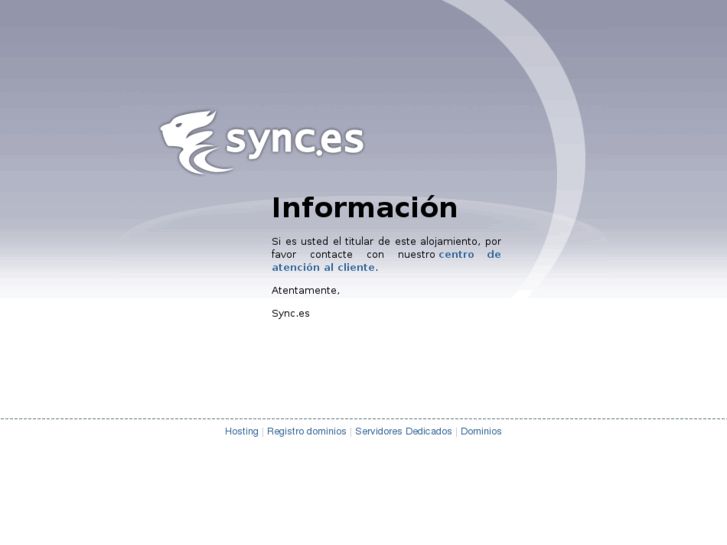The image size is (727, 545).
Task: Click the sync.es logo
Action: click(x=262, y=142)
